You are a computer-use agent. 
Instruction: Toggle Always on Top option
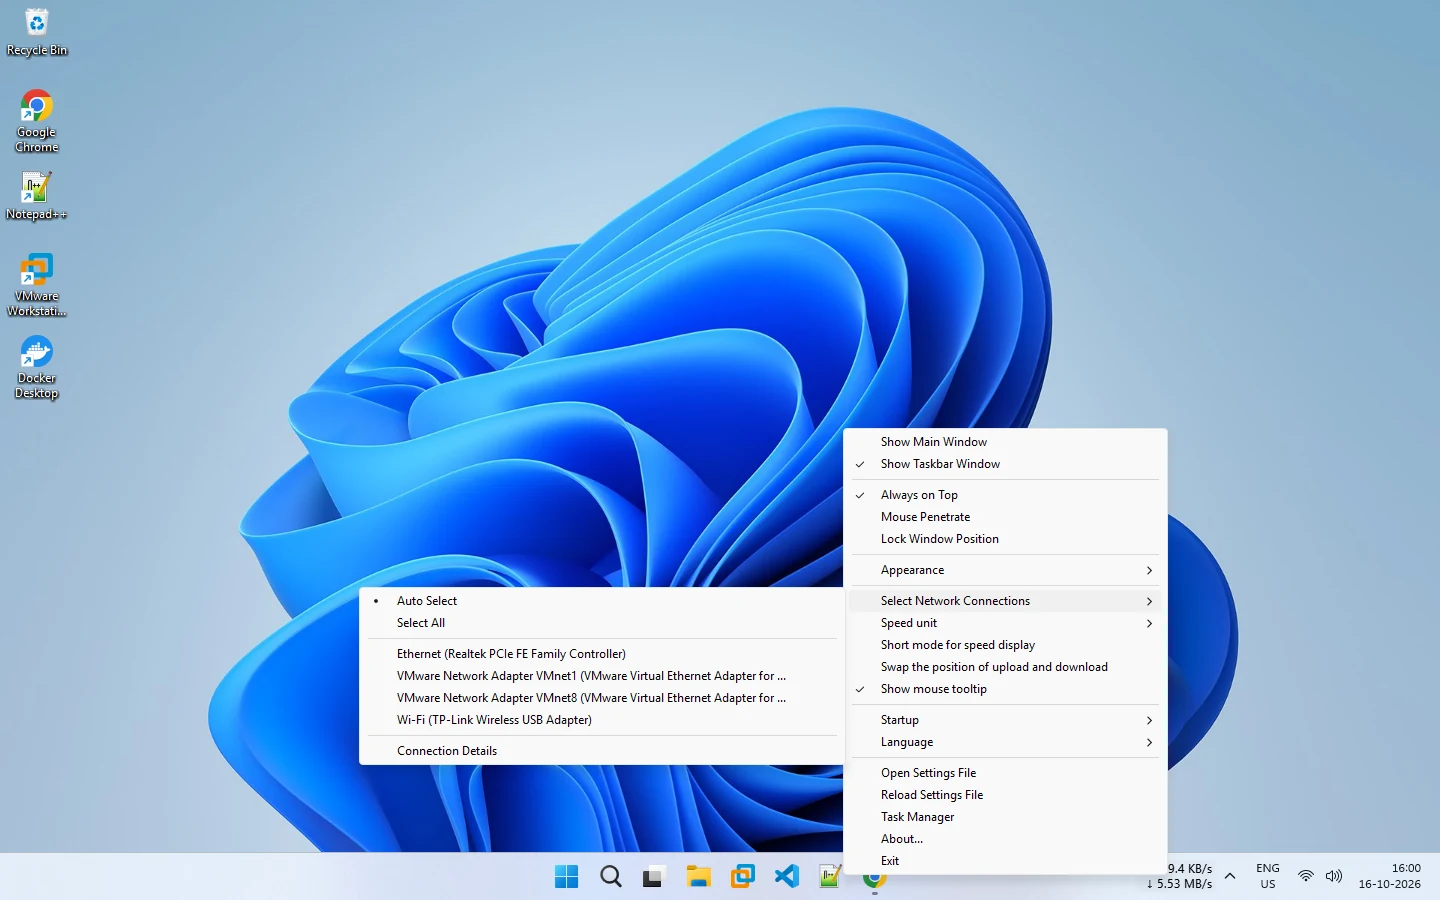(1005, 495)
